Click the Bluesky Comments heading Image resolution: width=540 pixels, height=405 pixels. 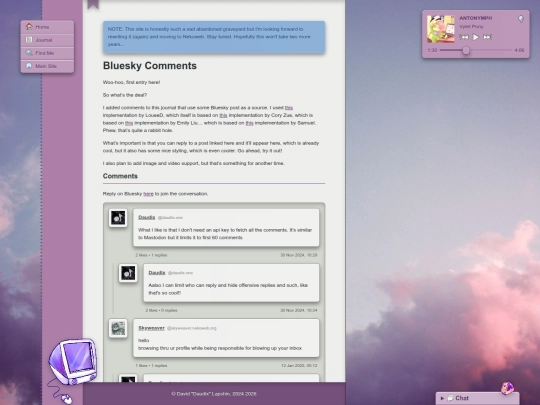coord(150,66)
